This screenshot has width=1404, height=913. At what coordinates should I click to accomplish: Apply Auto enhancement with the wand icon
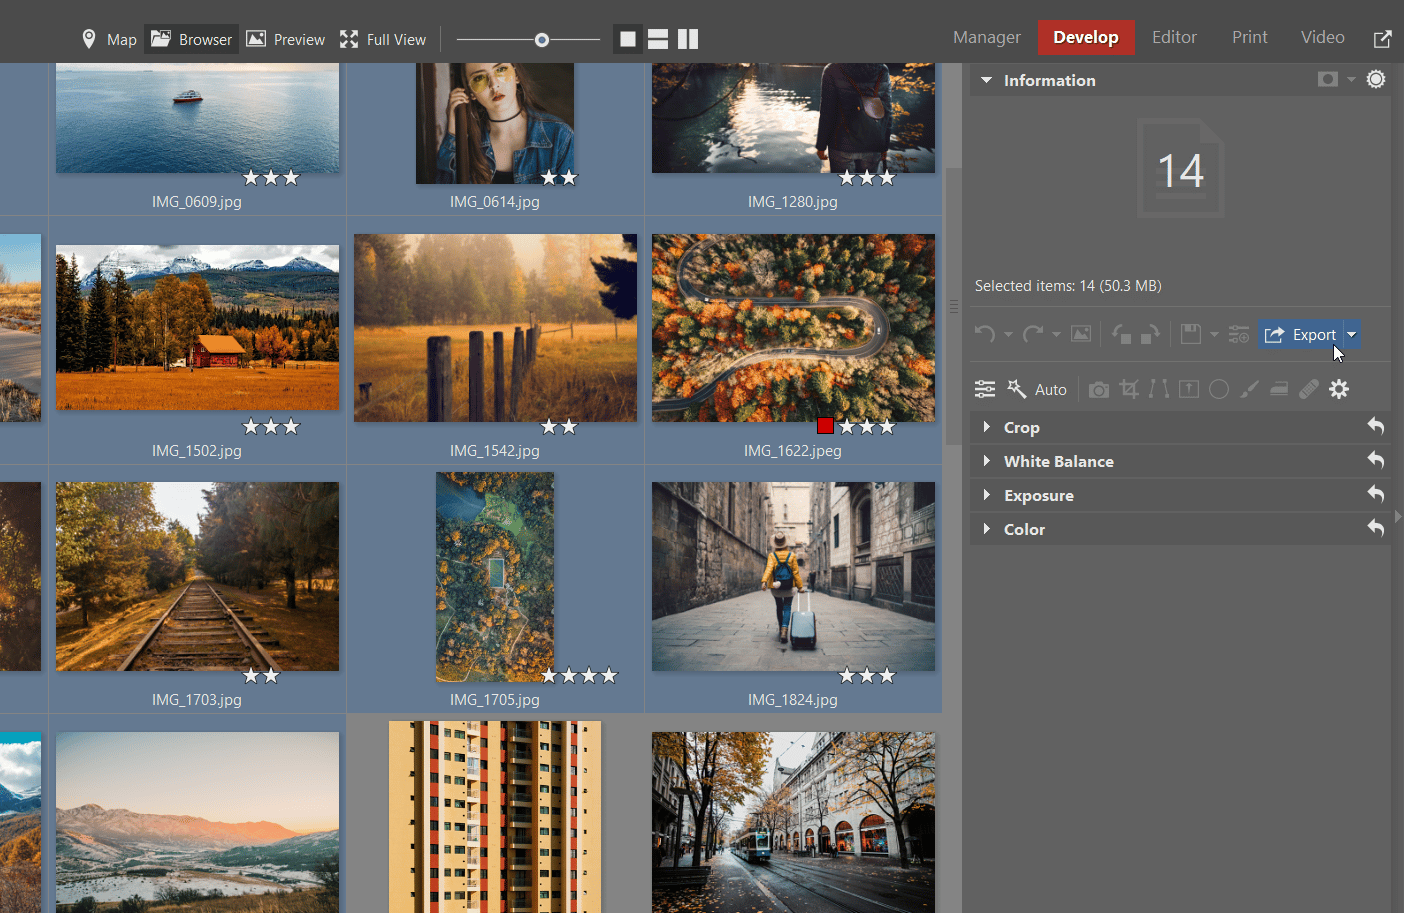pos(1017,389)
